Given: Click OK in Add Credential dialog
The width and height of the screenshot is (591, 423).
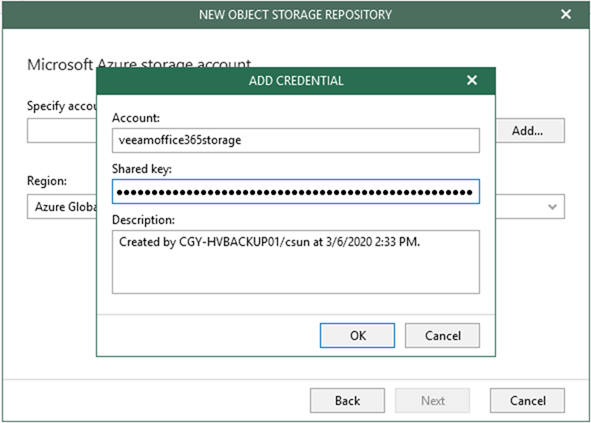Looking at the screenshot, I should coord(357,335).
